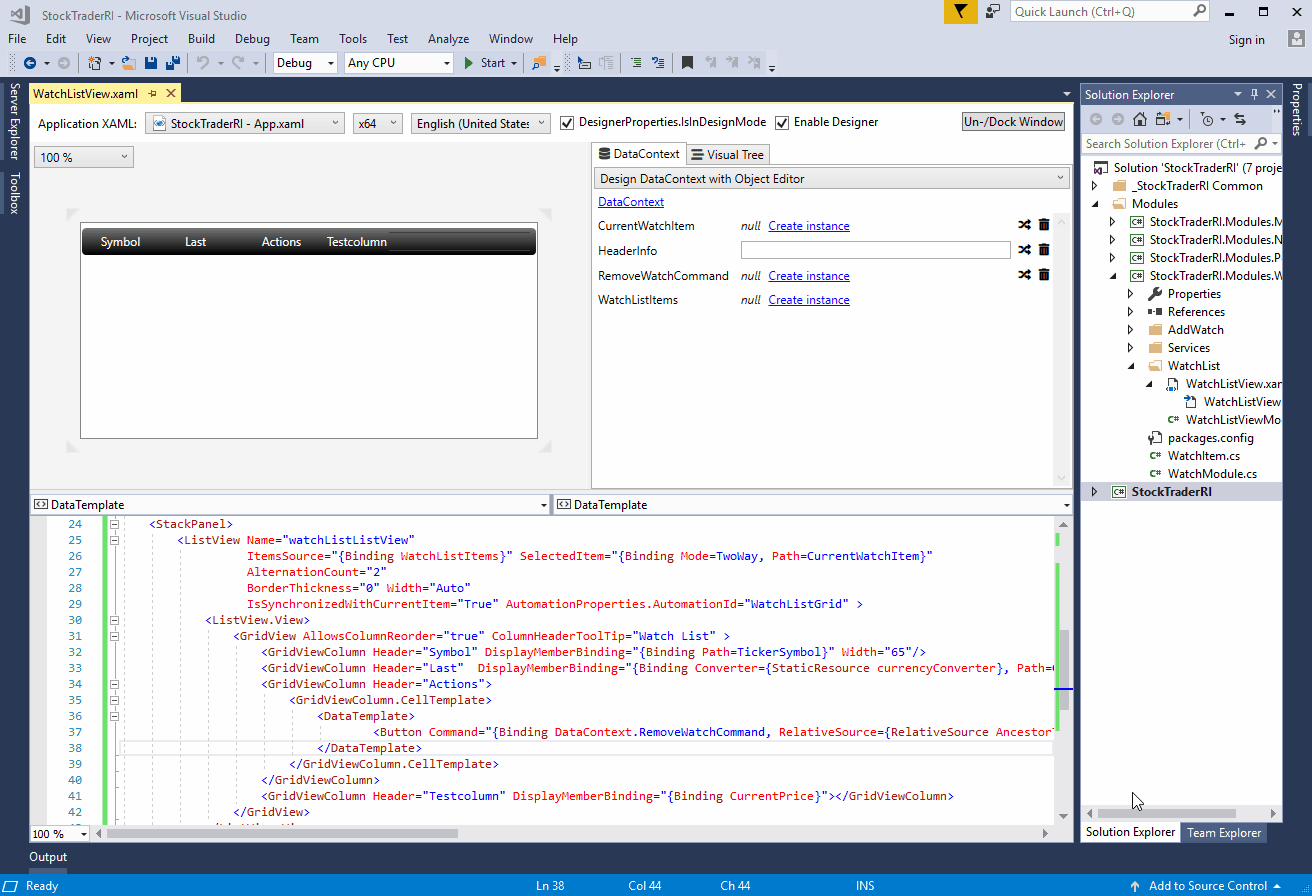
Task: Uncheck DesignerProperties.IsInDesignMode
Action: click(567, 123)
